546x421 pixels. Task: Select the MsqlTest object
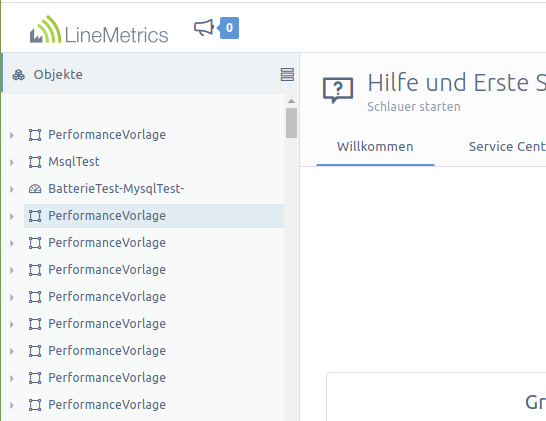(74, 162)
